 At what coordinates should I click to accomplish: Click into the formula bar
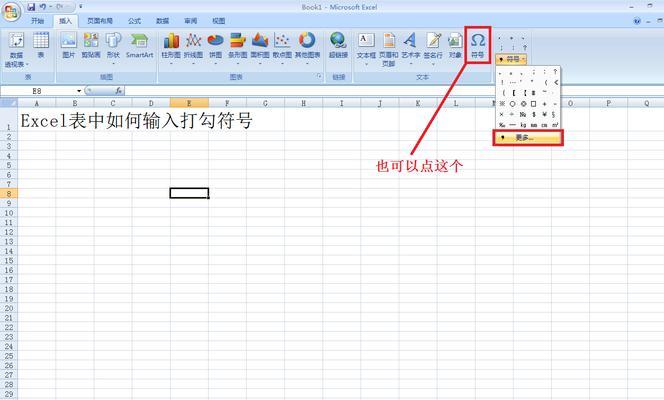pyautogui.click(x=394, y=91)
